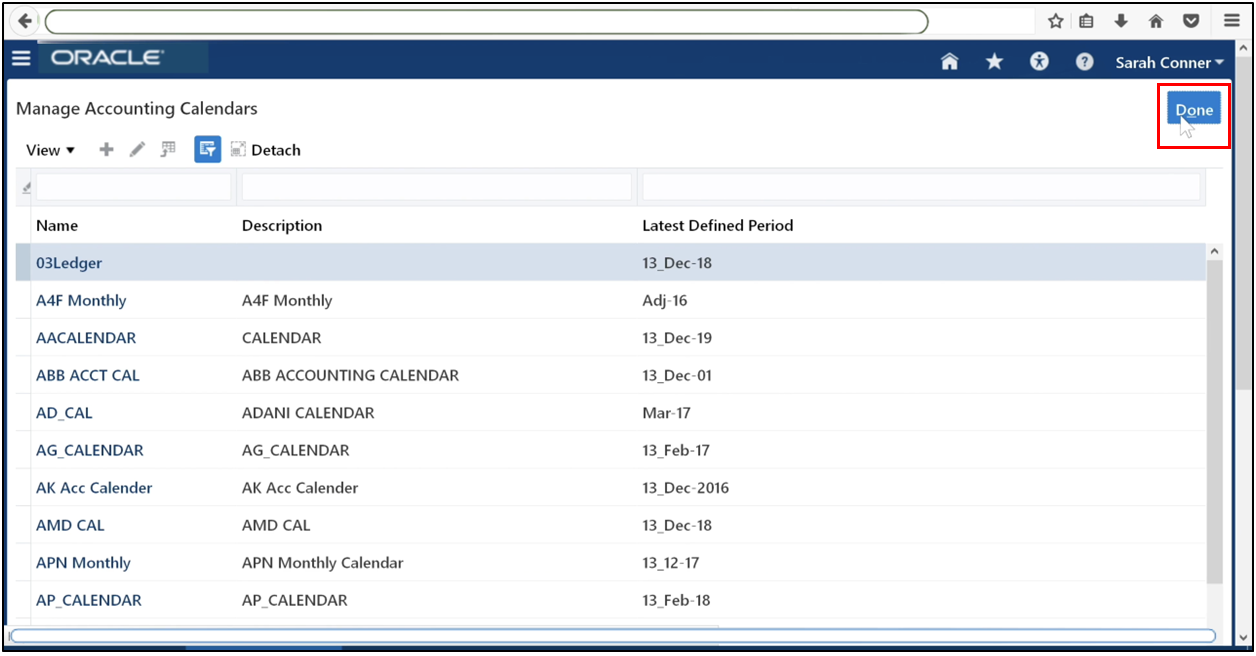Open Favorites star icon in Oracle header
The height and width of the screenshot is (656, 1256).
coord(993,61)
